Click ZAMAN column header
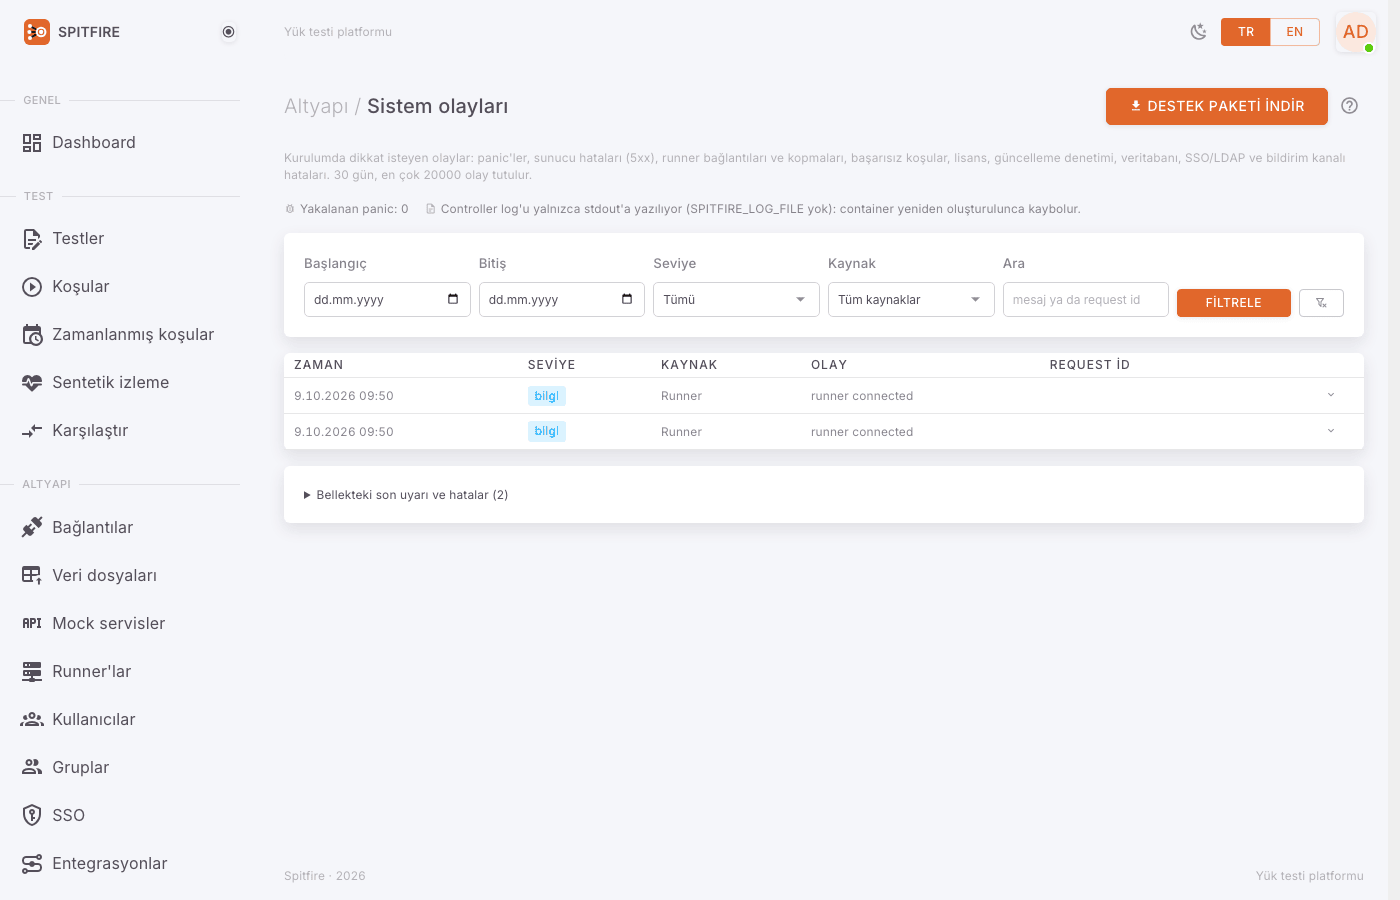This screenshot has width=1400, height=900. (319, 365)
